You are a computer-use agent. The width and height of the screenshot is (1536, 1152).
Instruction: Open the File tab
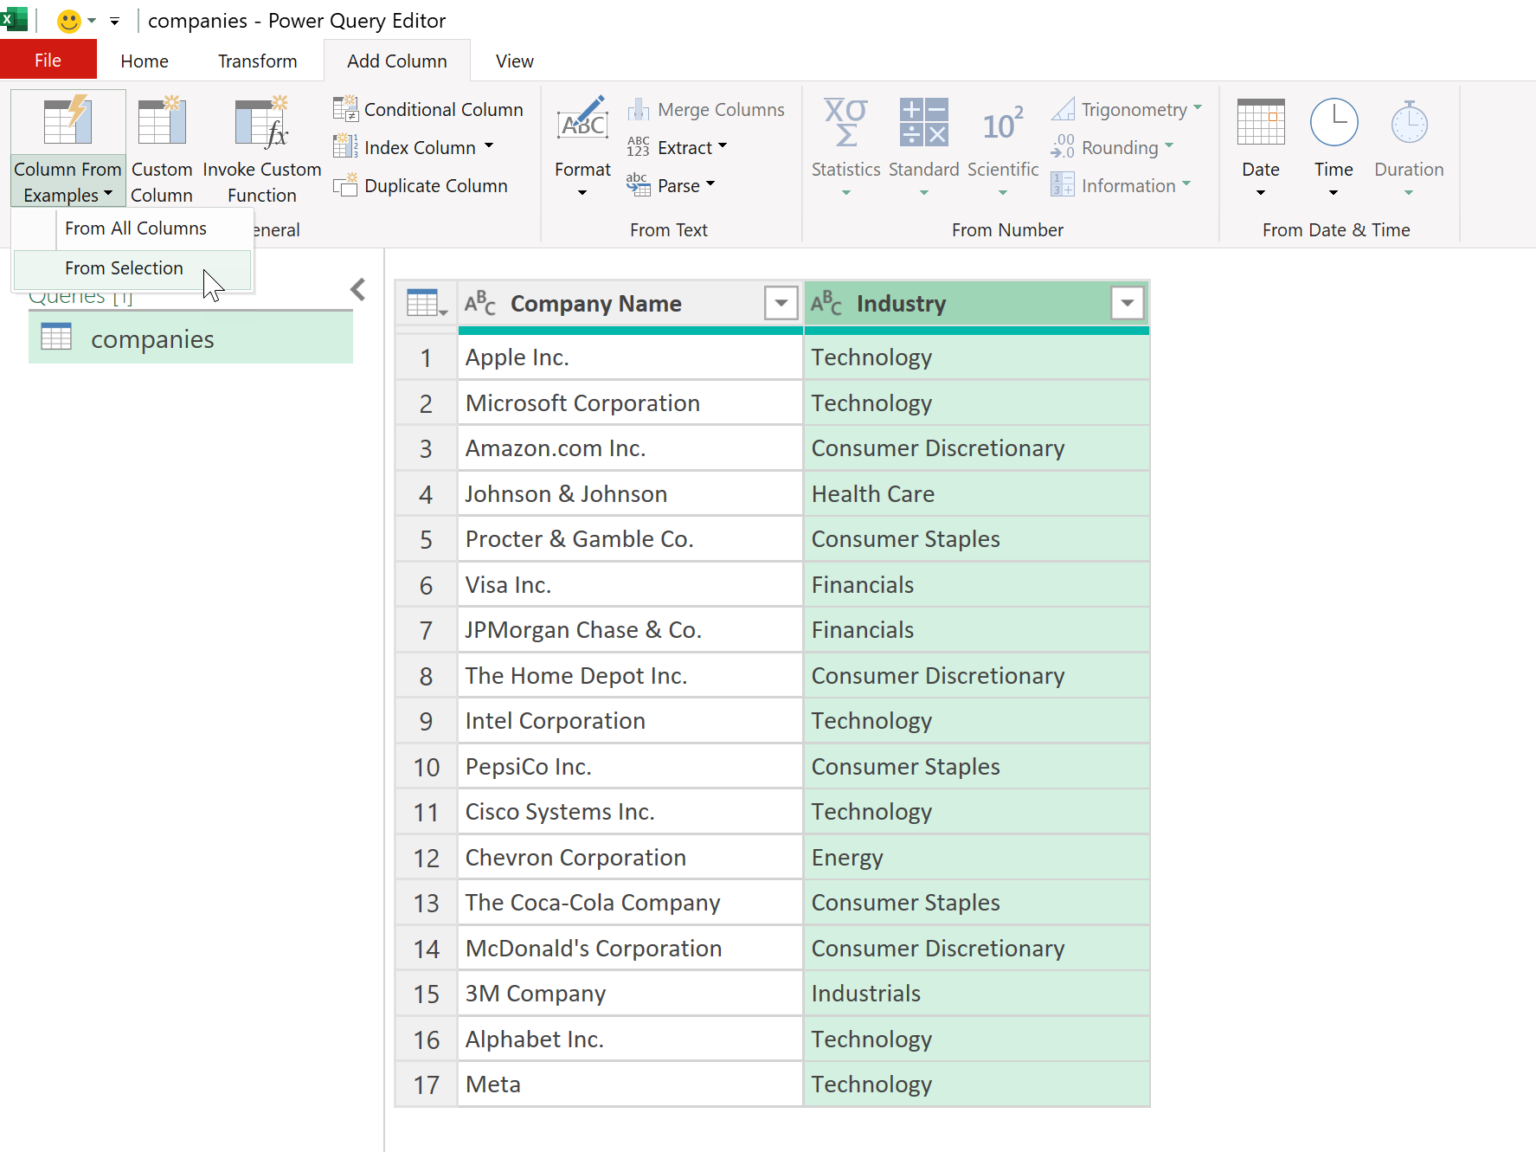[47, 61]
